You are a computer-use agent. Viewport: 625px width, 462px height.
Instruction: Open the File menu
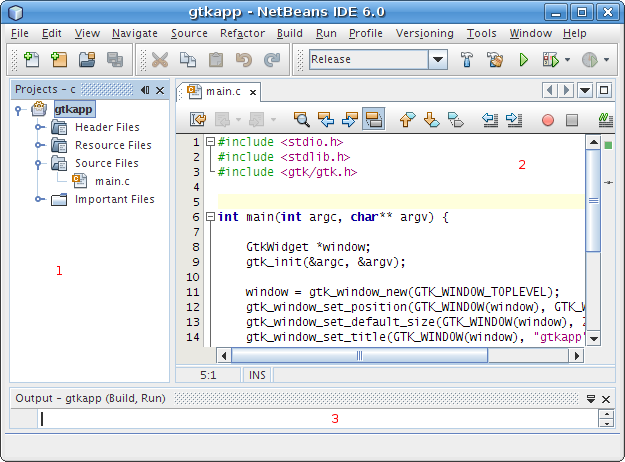tap(20, 33)
